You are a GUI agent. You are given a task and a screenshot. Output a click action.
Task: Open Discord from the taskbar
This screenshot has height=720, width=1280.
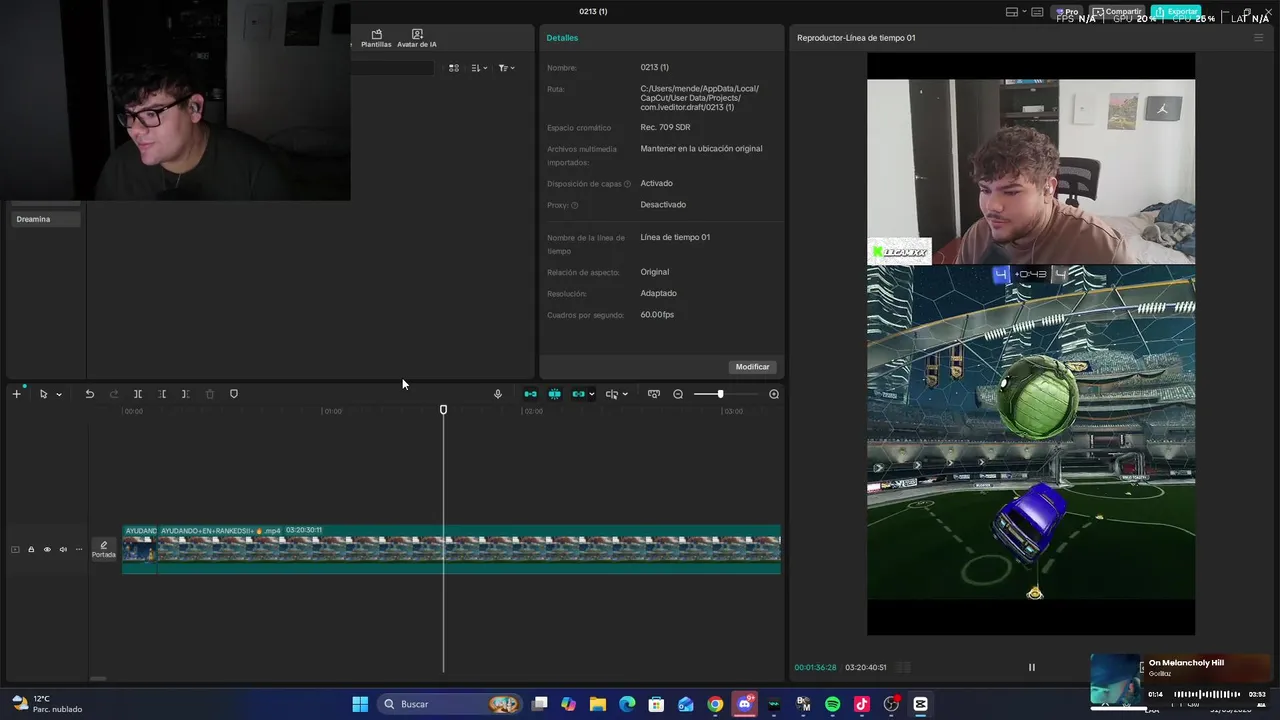point(745,704)
